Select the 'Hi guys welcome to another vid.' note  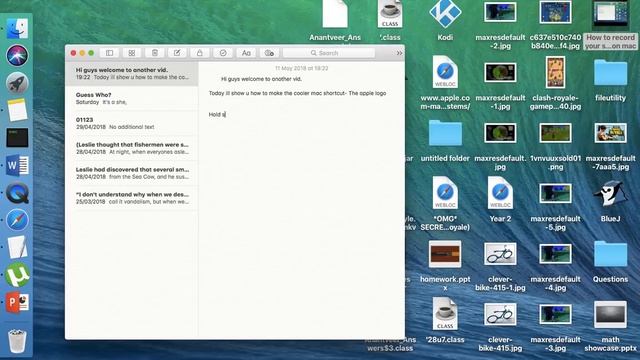(132, 73)
